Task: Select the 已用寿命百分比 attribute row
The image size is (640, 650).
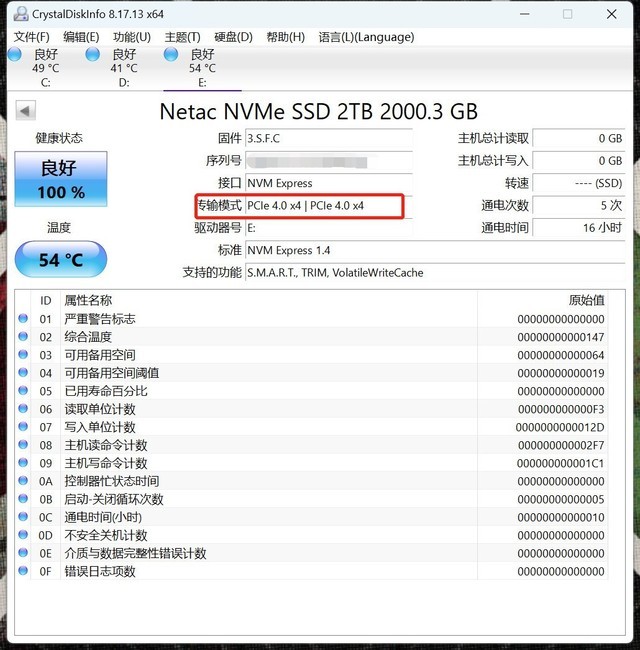Action: tap(105, 391)
